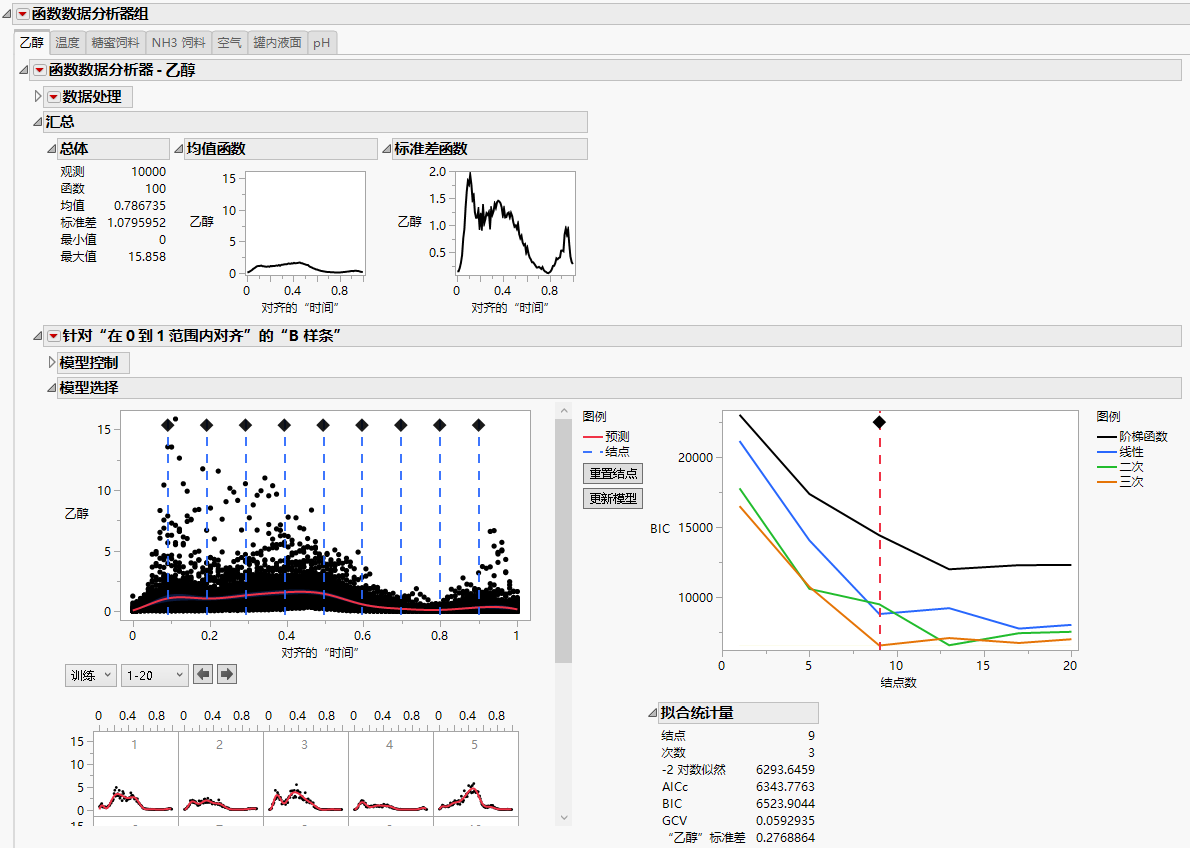Click the 重置结点 button
Viewport: 1190px width, 848px height.
point(612,473)
